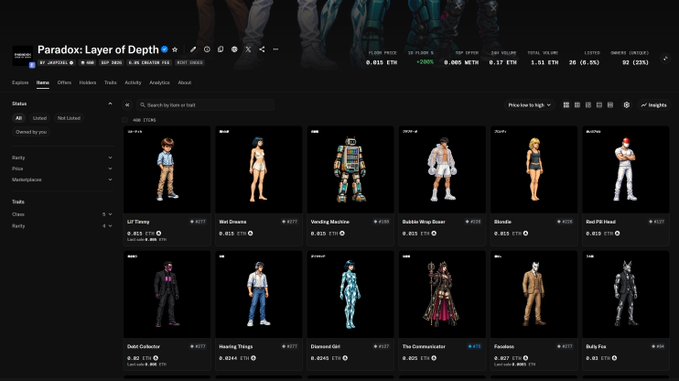Click the Hearing Things item name
679x381 pixels.
pyautogui.click(x=236, y=346)
